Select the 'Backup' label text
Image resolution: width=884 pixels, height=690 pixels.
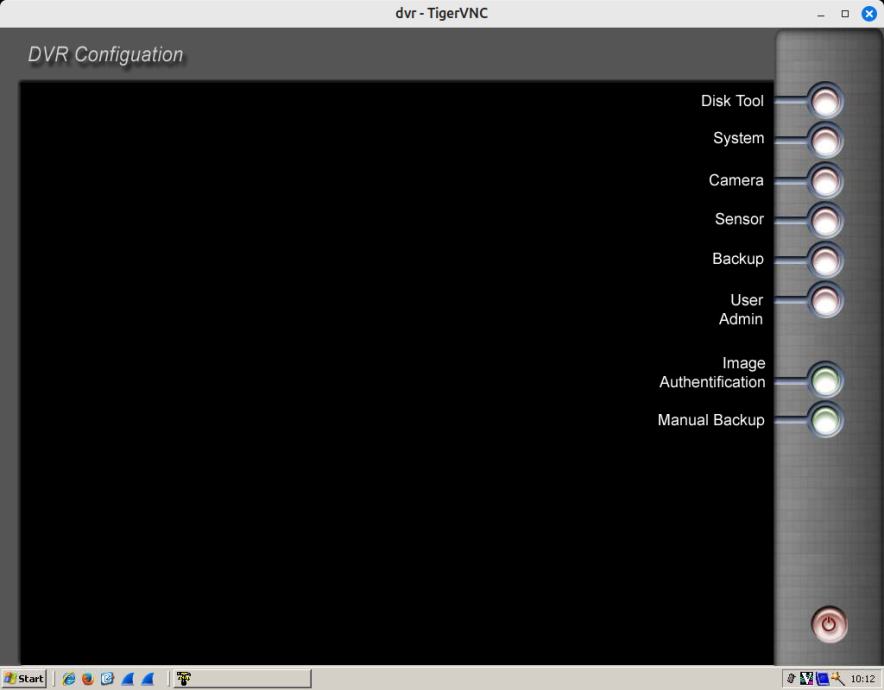pos(737,259)
